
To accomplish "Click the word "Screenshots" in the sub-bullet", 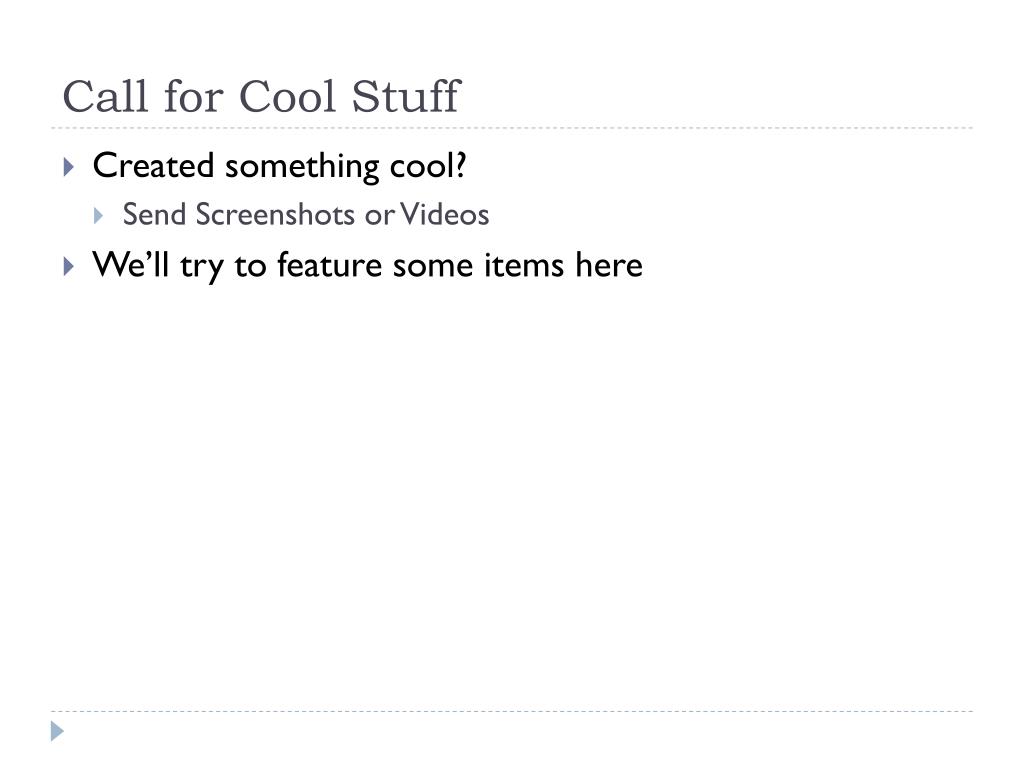I will pos(275,214).
